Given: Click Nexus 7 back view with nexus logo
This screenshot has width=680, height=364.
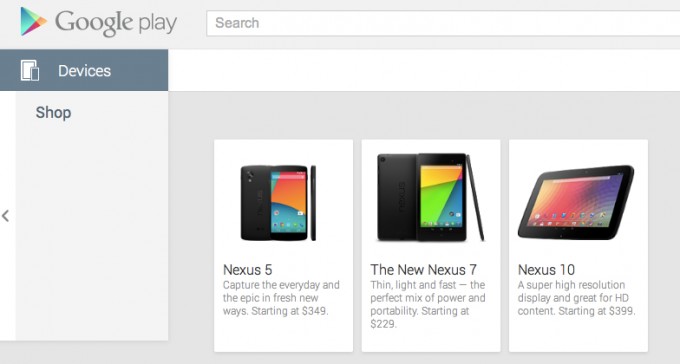Looking at the screenshot, I should pyautogui.click(x=397, y=197).
